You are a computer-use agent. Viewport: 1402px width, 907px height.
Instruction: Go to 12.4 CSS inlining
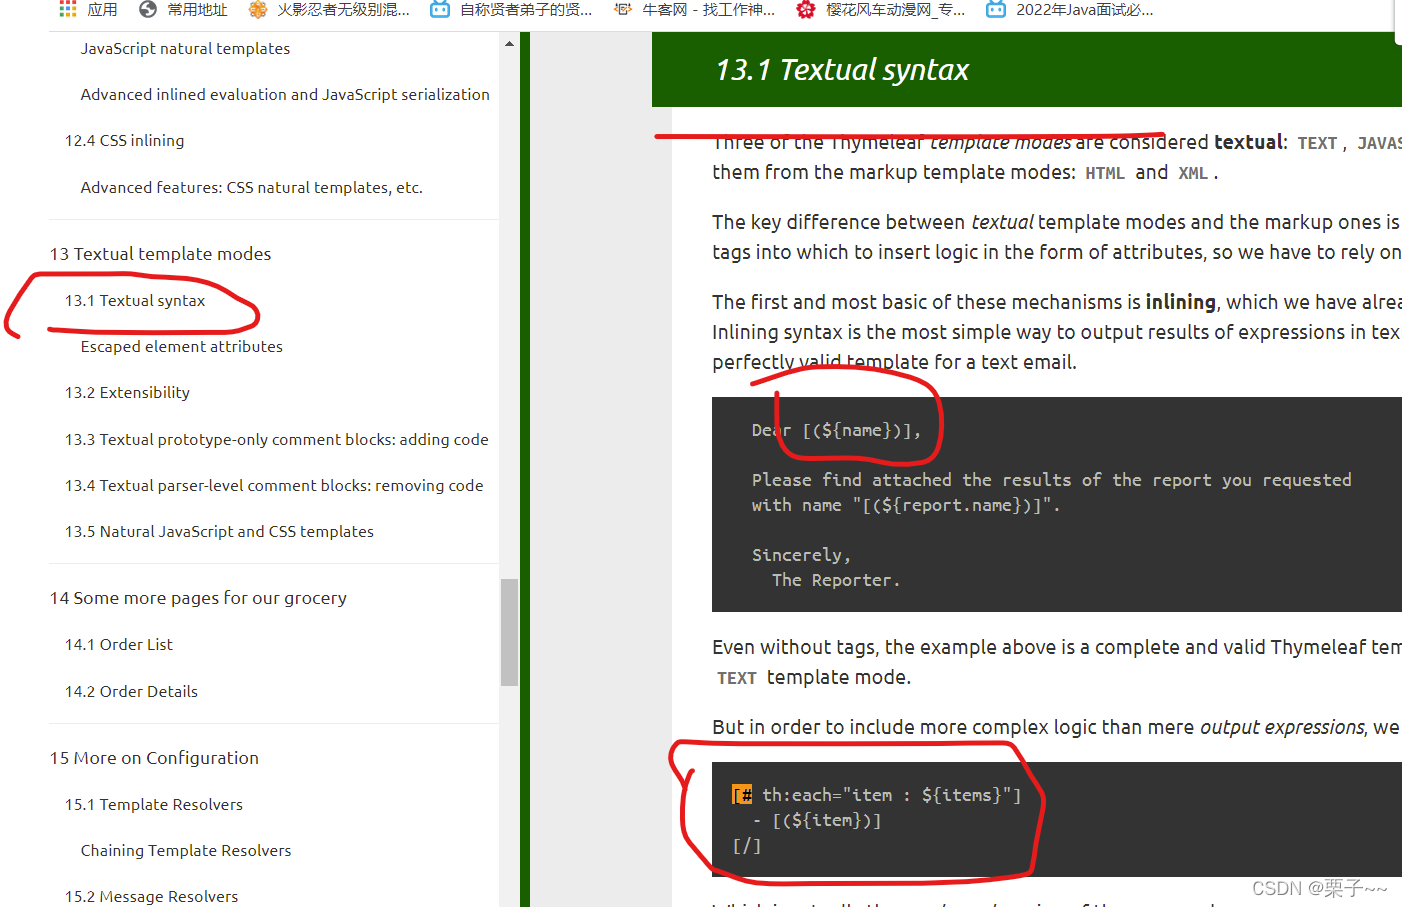124,140
